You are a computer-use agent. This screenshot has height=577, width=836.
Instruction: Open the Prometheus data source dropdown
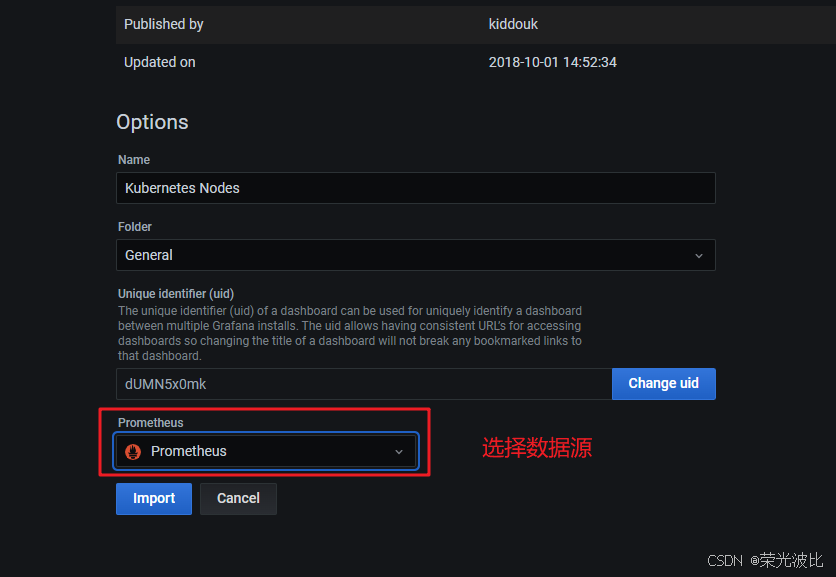[x=266, y=451]
